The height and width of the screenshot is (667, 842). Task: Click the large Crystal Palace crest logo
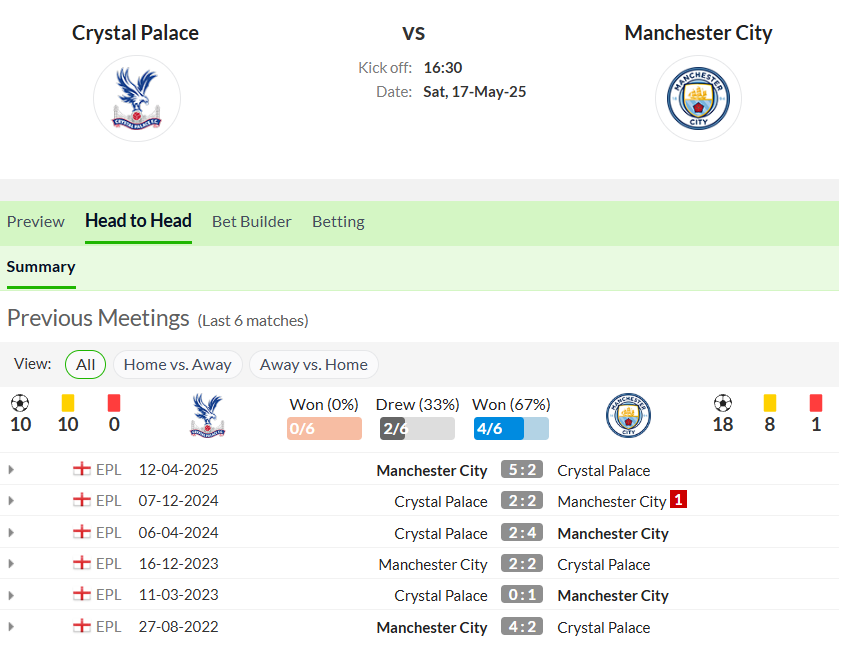(x=137, y=98)
